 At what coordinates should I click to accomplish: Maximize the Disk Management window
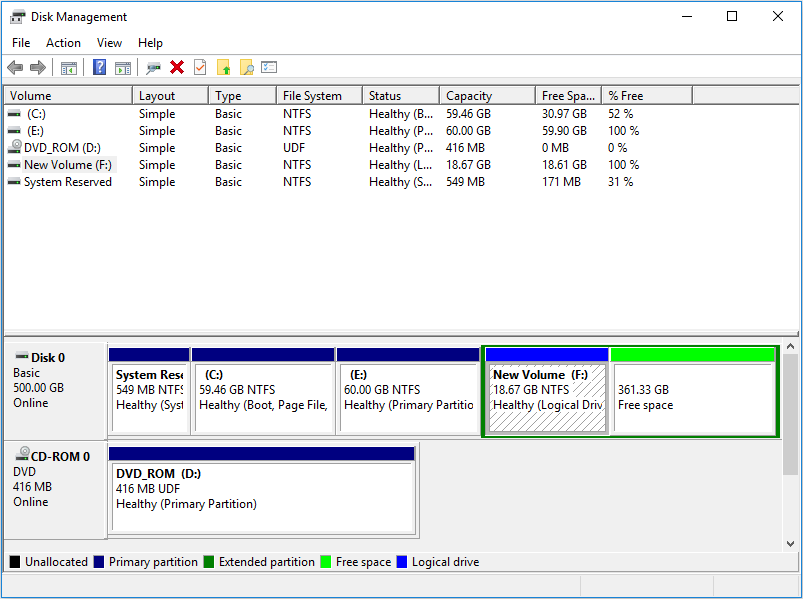[x=732, y=16]
